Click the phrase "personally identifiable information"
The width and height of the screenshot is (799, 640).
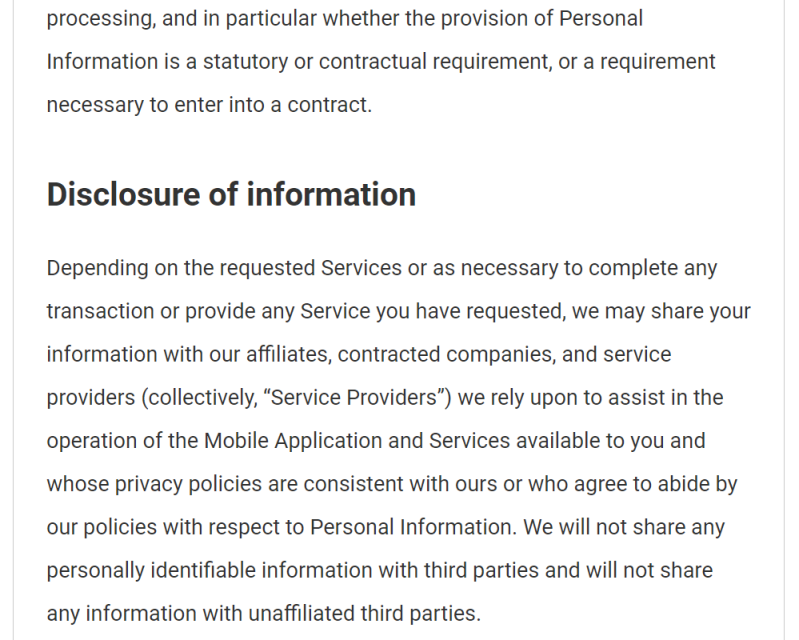tap(200, 570)
